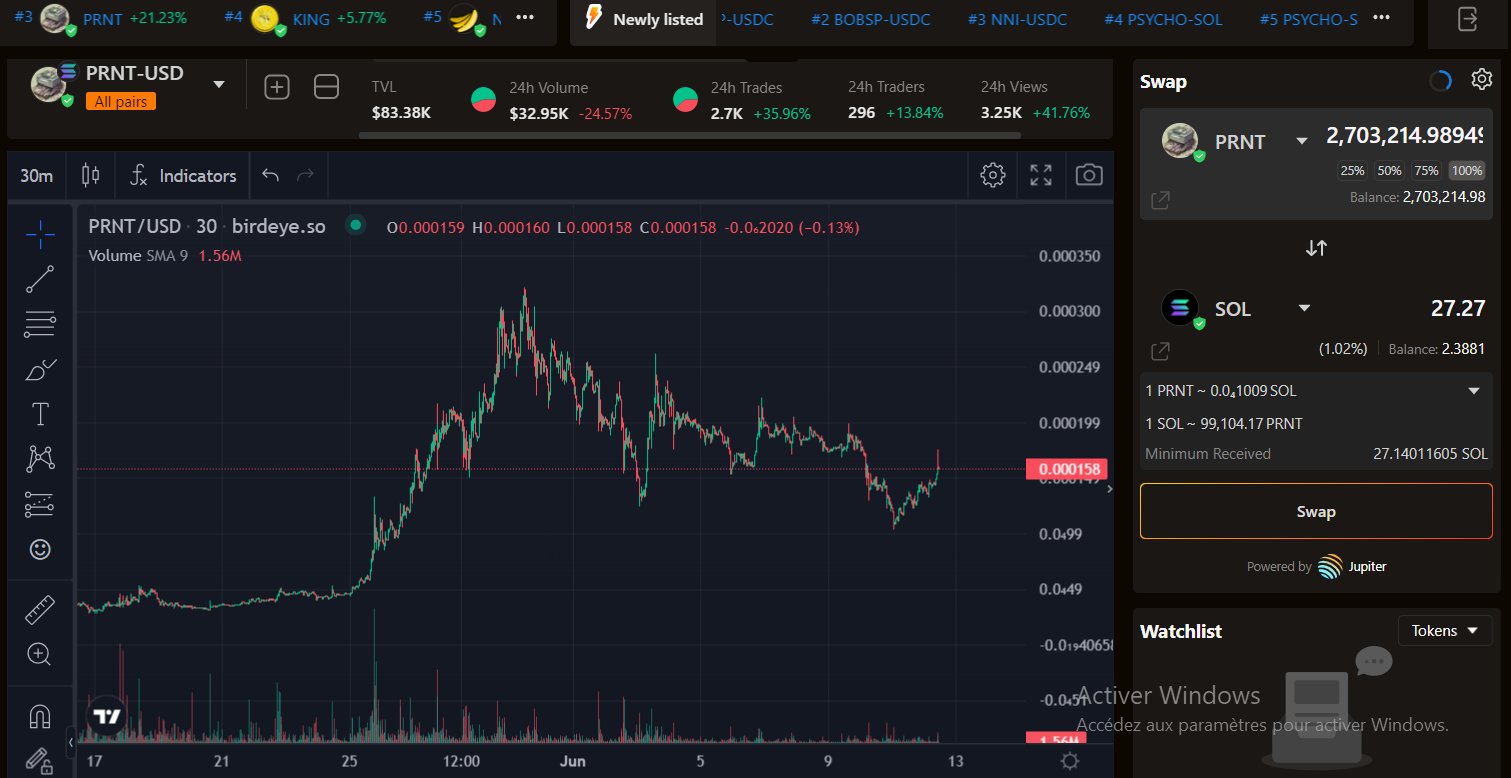Open candlestick chart style selector
Image resolution: width=1511 pixels, height=778 pixels.
coord(90,176)
